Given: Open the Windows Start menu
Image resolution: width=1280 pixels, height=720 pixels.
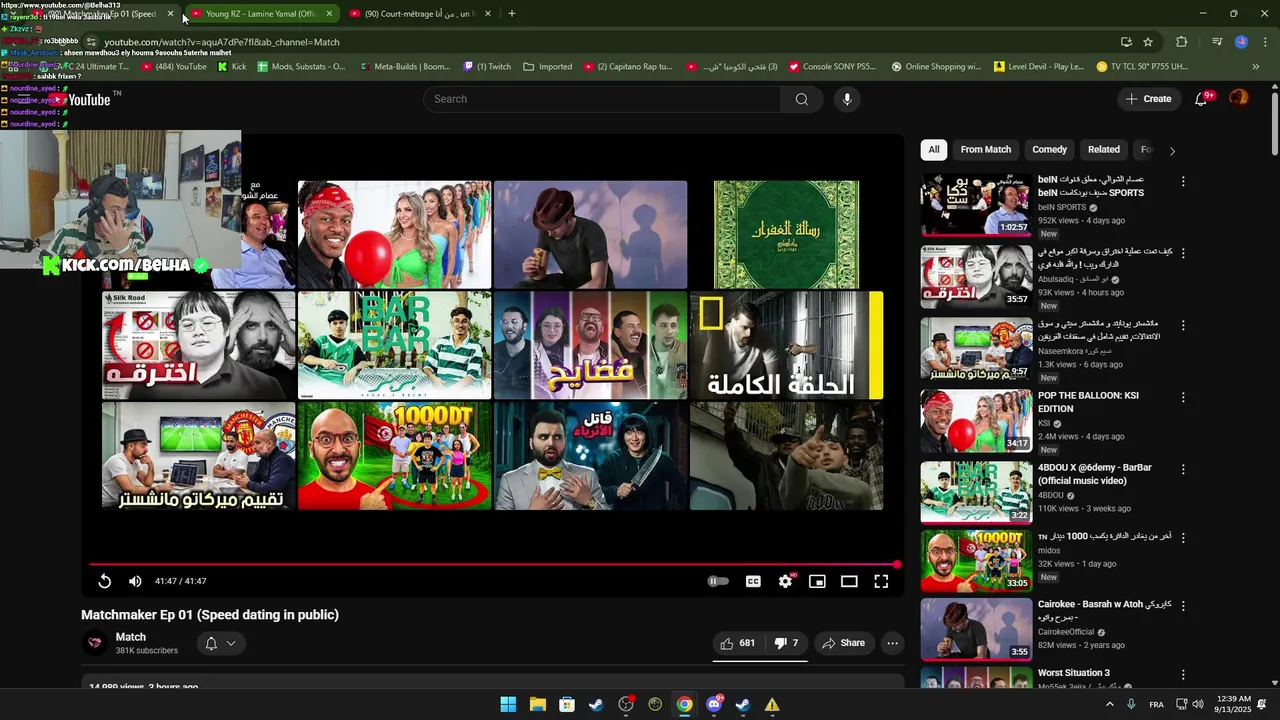Looking at the screenshot, I should pos(508,704).
